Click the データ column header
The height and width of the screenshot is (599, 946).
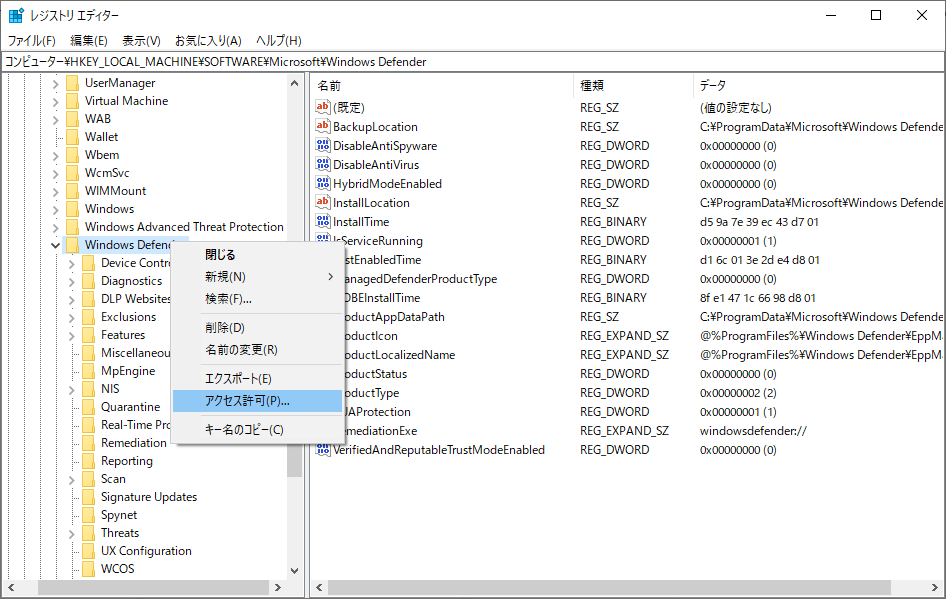pyautogui.click(x=819, y=86)
